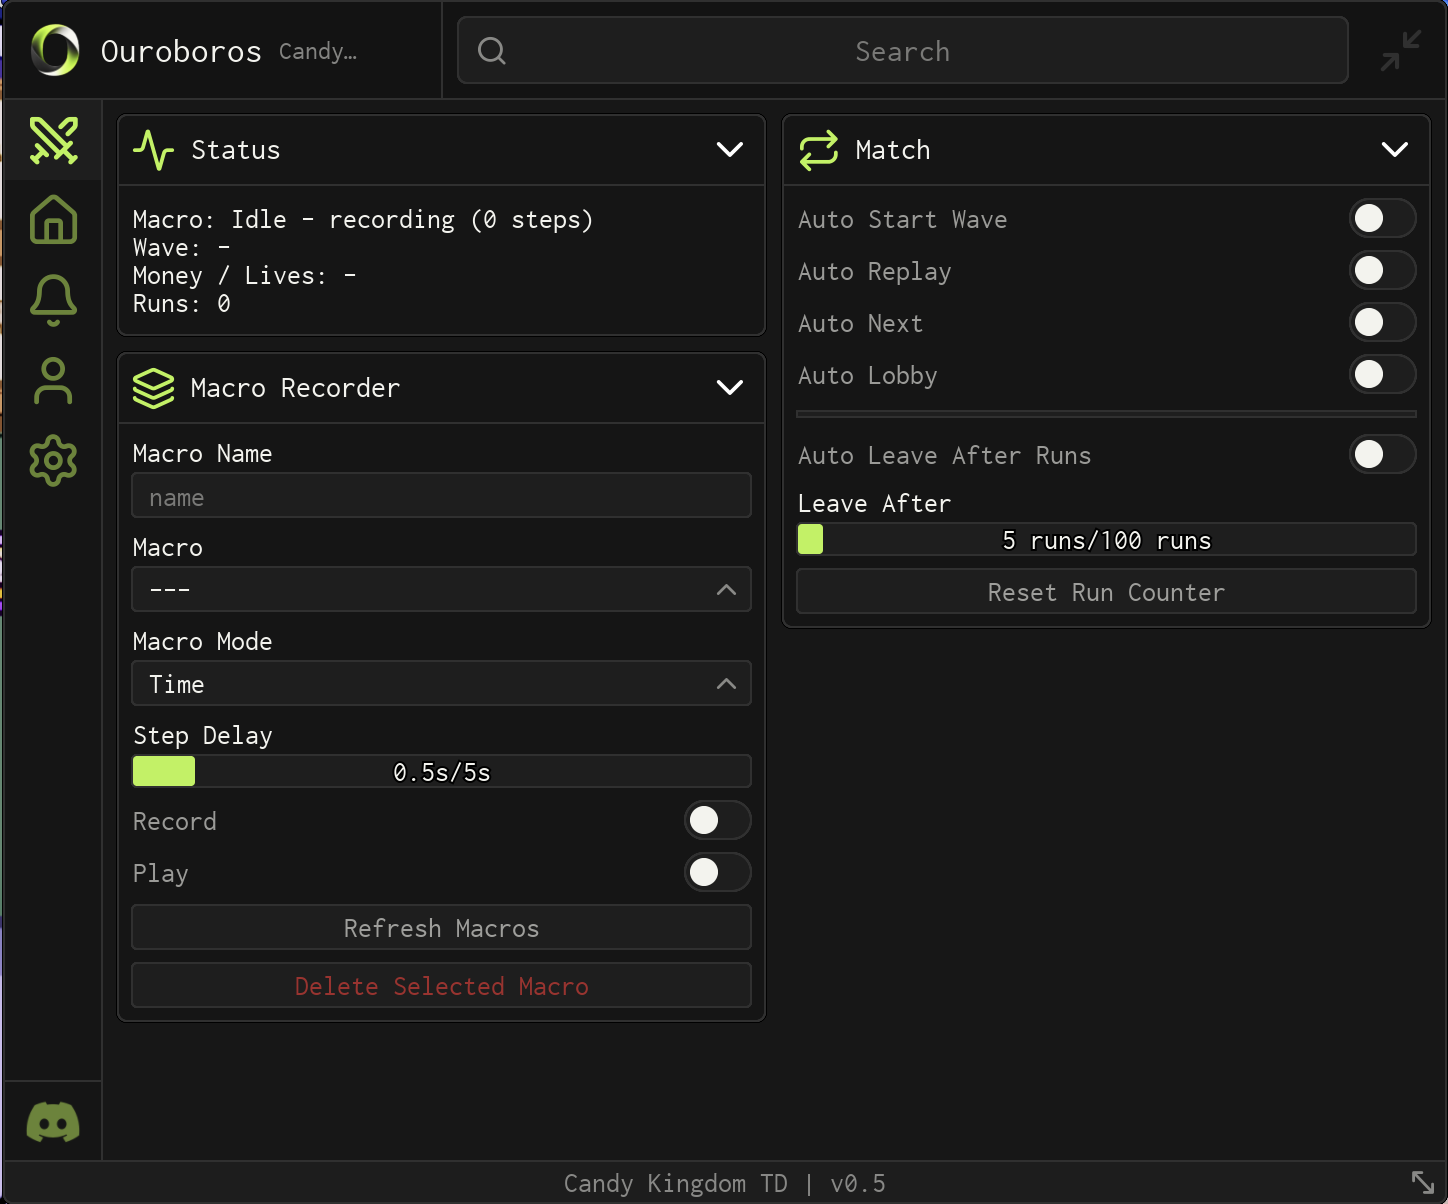Turn on the Auto Next toggle
Screen dimensions: 1448x1204
1382,322
